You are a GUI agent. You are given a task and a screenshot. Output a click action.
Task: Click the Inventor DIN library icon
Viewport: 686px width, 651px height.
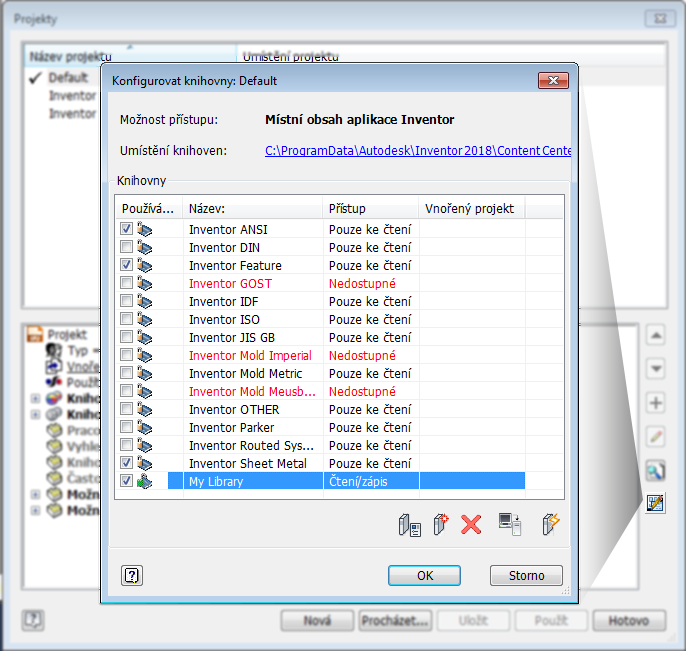[144, 247]
